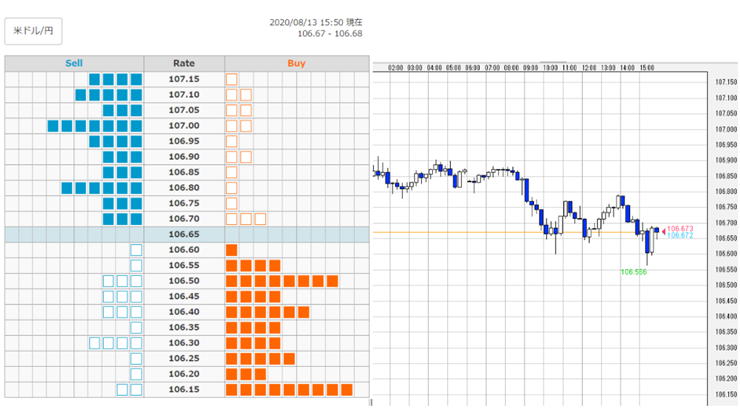This screenshot has height=408, width=740.
Task: Click the pink arrow marker beside the chart price
Action: tap(664, 232)
